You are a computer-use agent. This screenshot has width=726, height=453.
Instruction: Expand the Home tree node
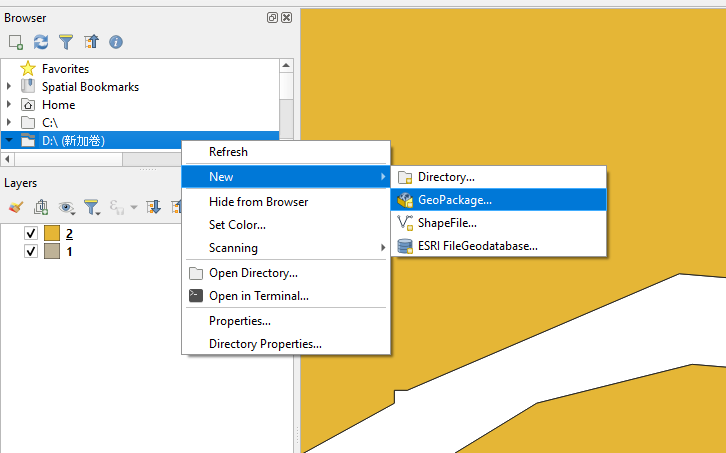pyautogui.click(x=9, y=104)
